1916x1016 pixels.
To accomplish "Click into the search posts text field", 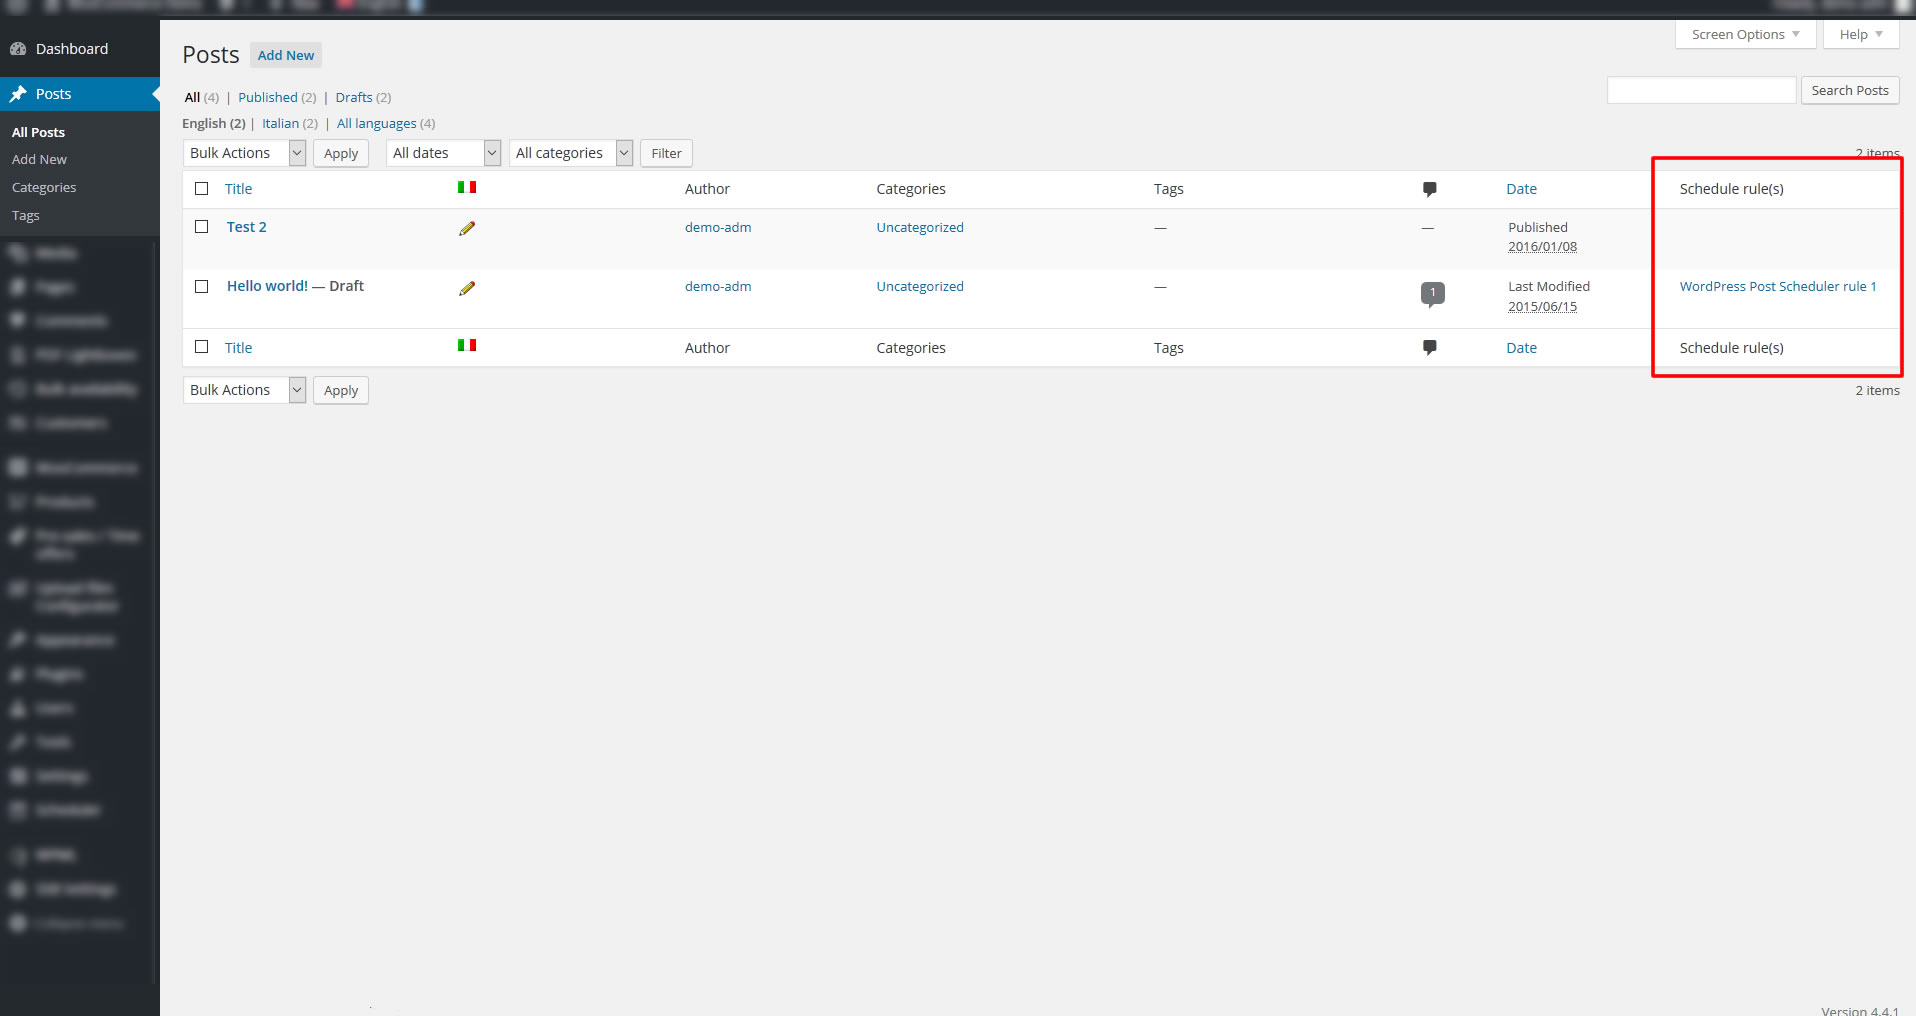I will click(x=1701, y=90).
